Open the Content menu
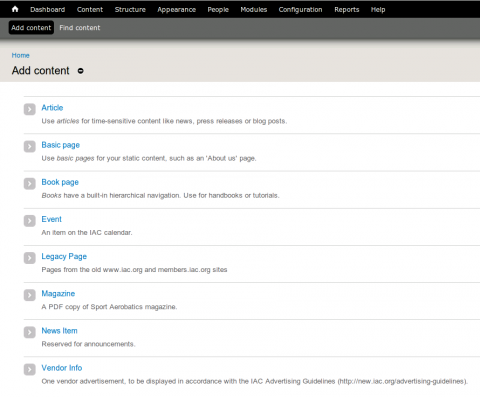 pyautogui.click(x=90, y=10)
